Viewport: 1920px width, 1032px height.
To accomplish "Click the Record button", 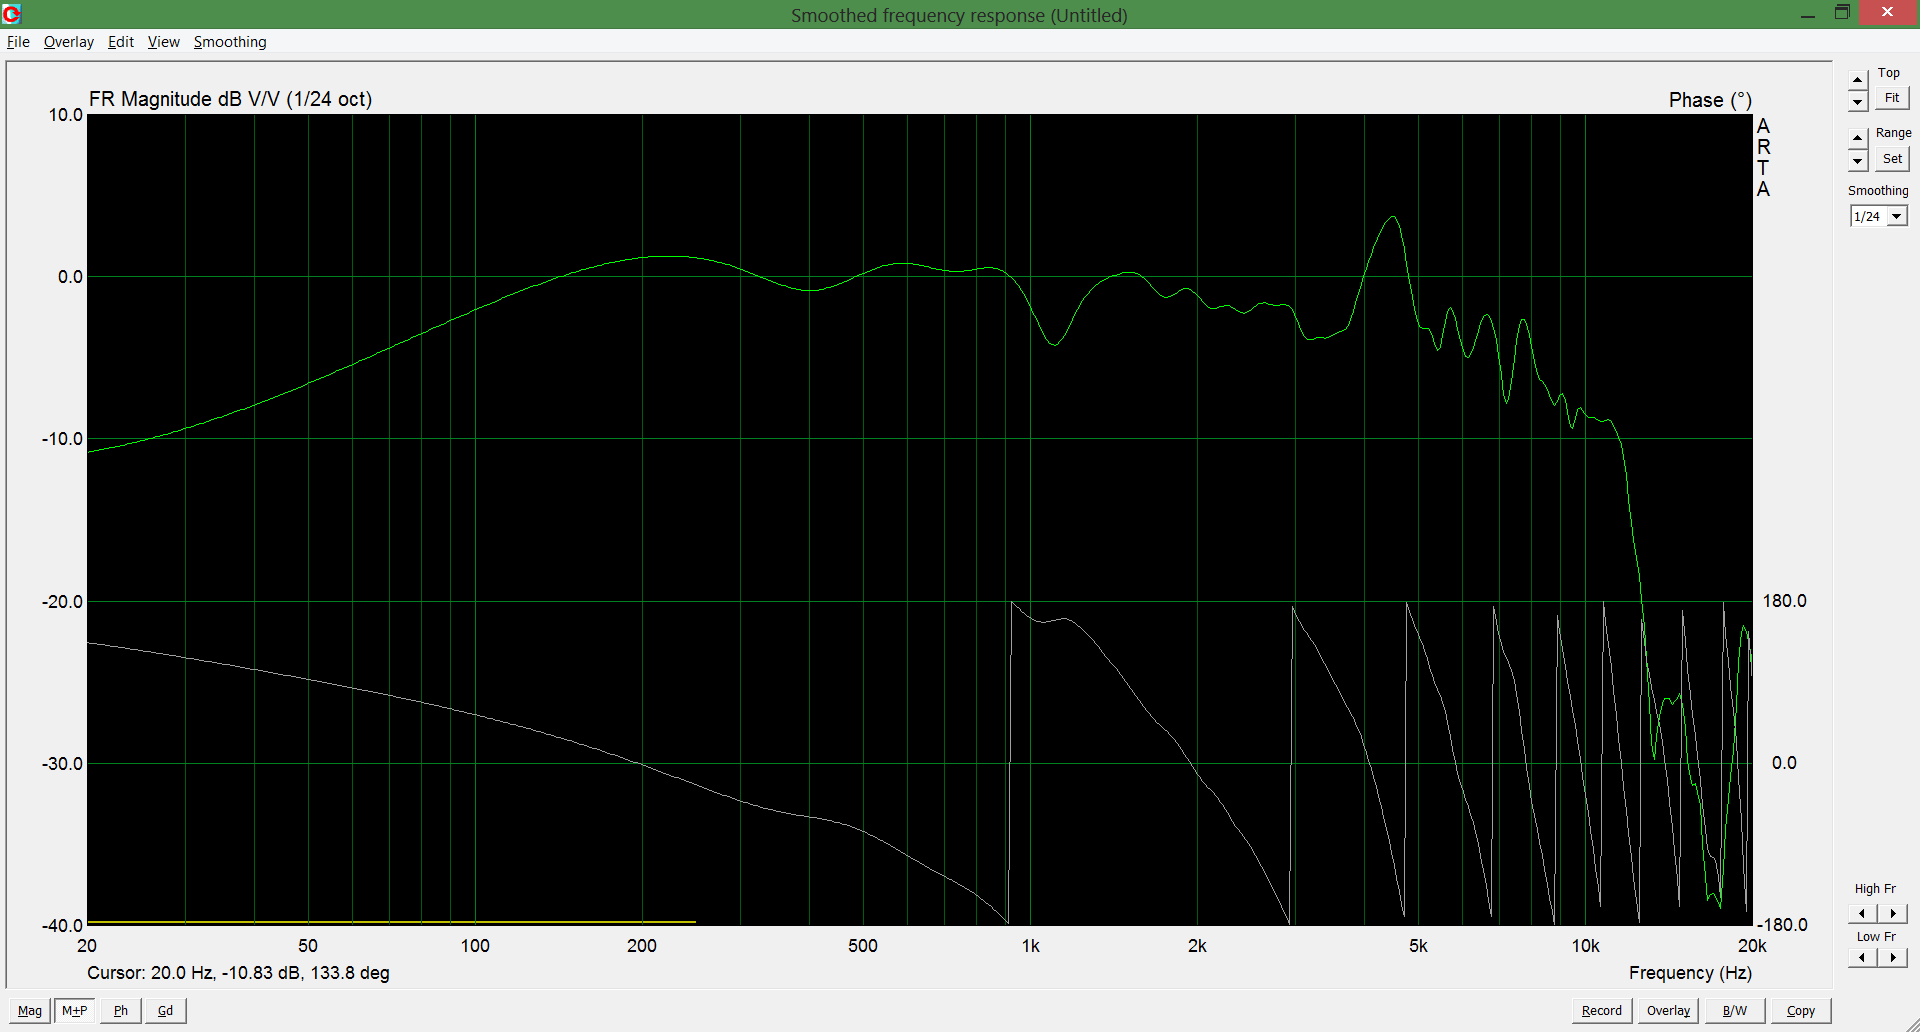I will pyautogui.click(x=1602, y=1011).
